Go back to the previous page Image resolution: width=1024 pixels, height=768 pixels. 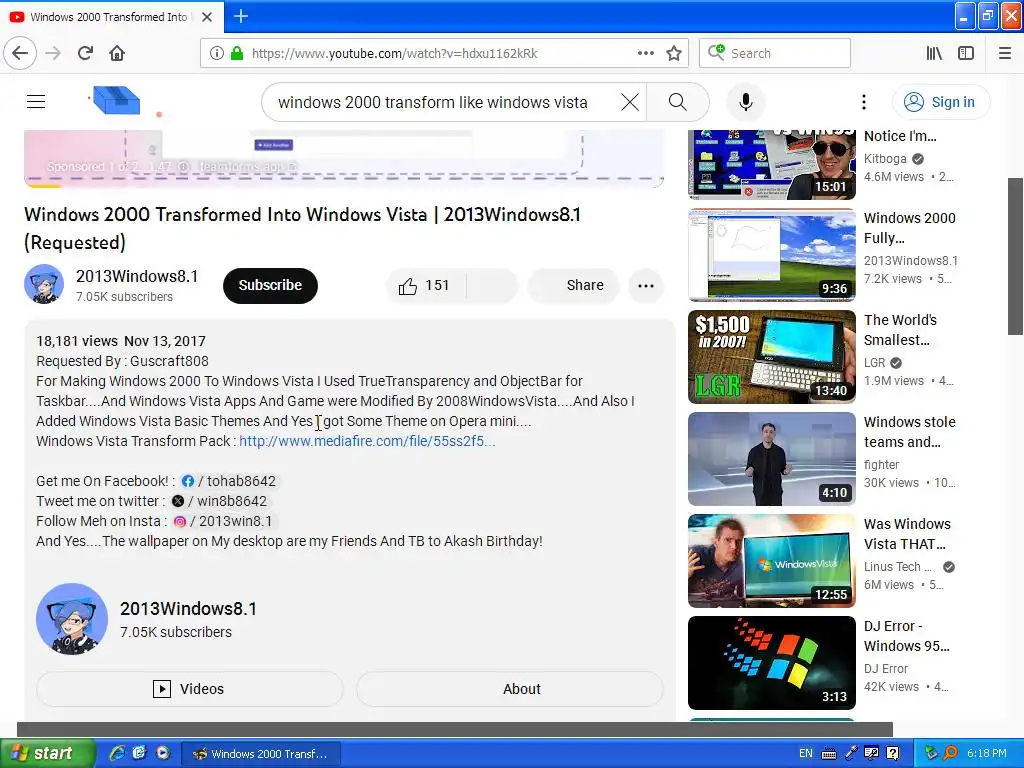pyautogui.click(x=20, y=53)
